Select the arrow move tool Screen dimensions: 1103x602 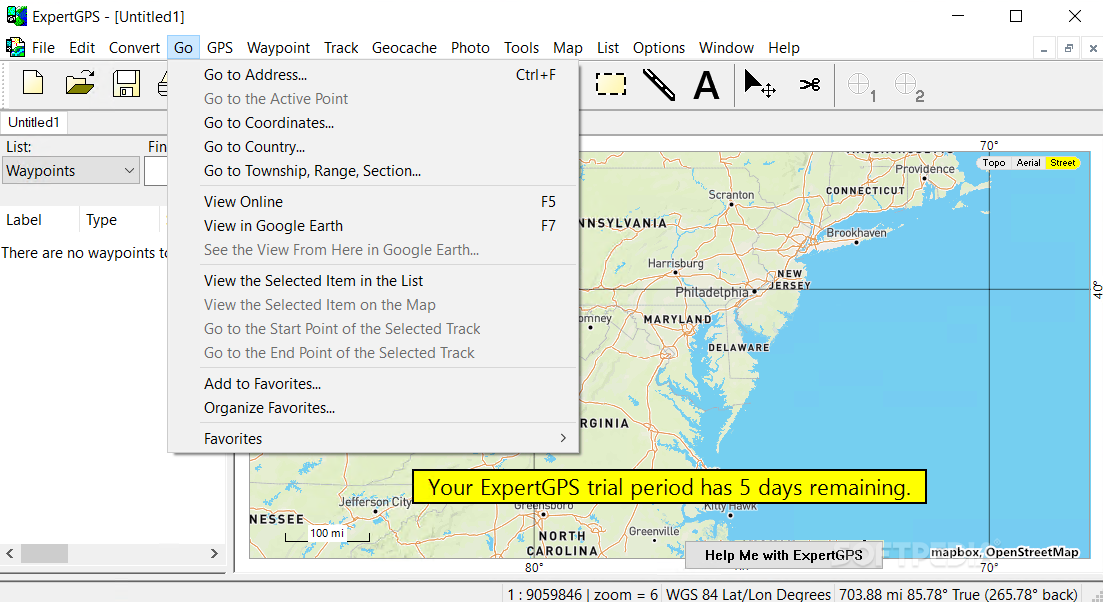click(760, 84)
